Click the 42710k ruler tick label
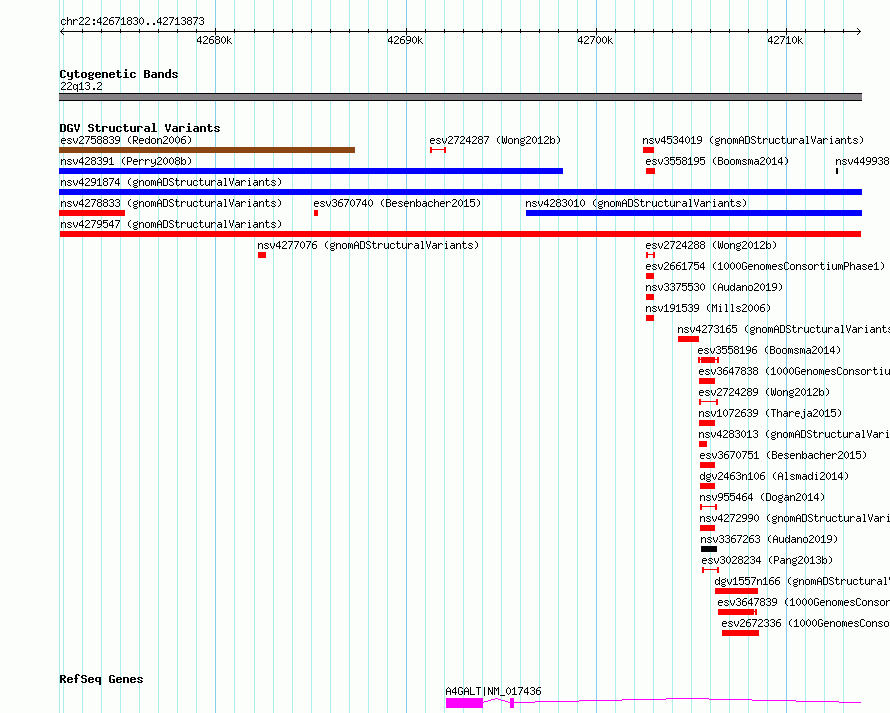The height and width of the screenshot is (713, 890). point(785,40)
